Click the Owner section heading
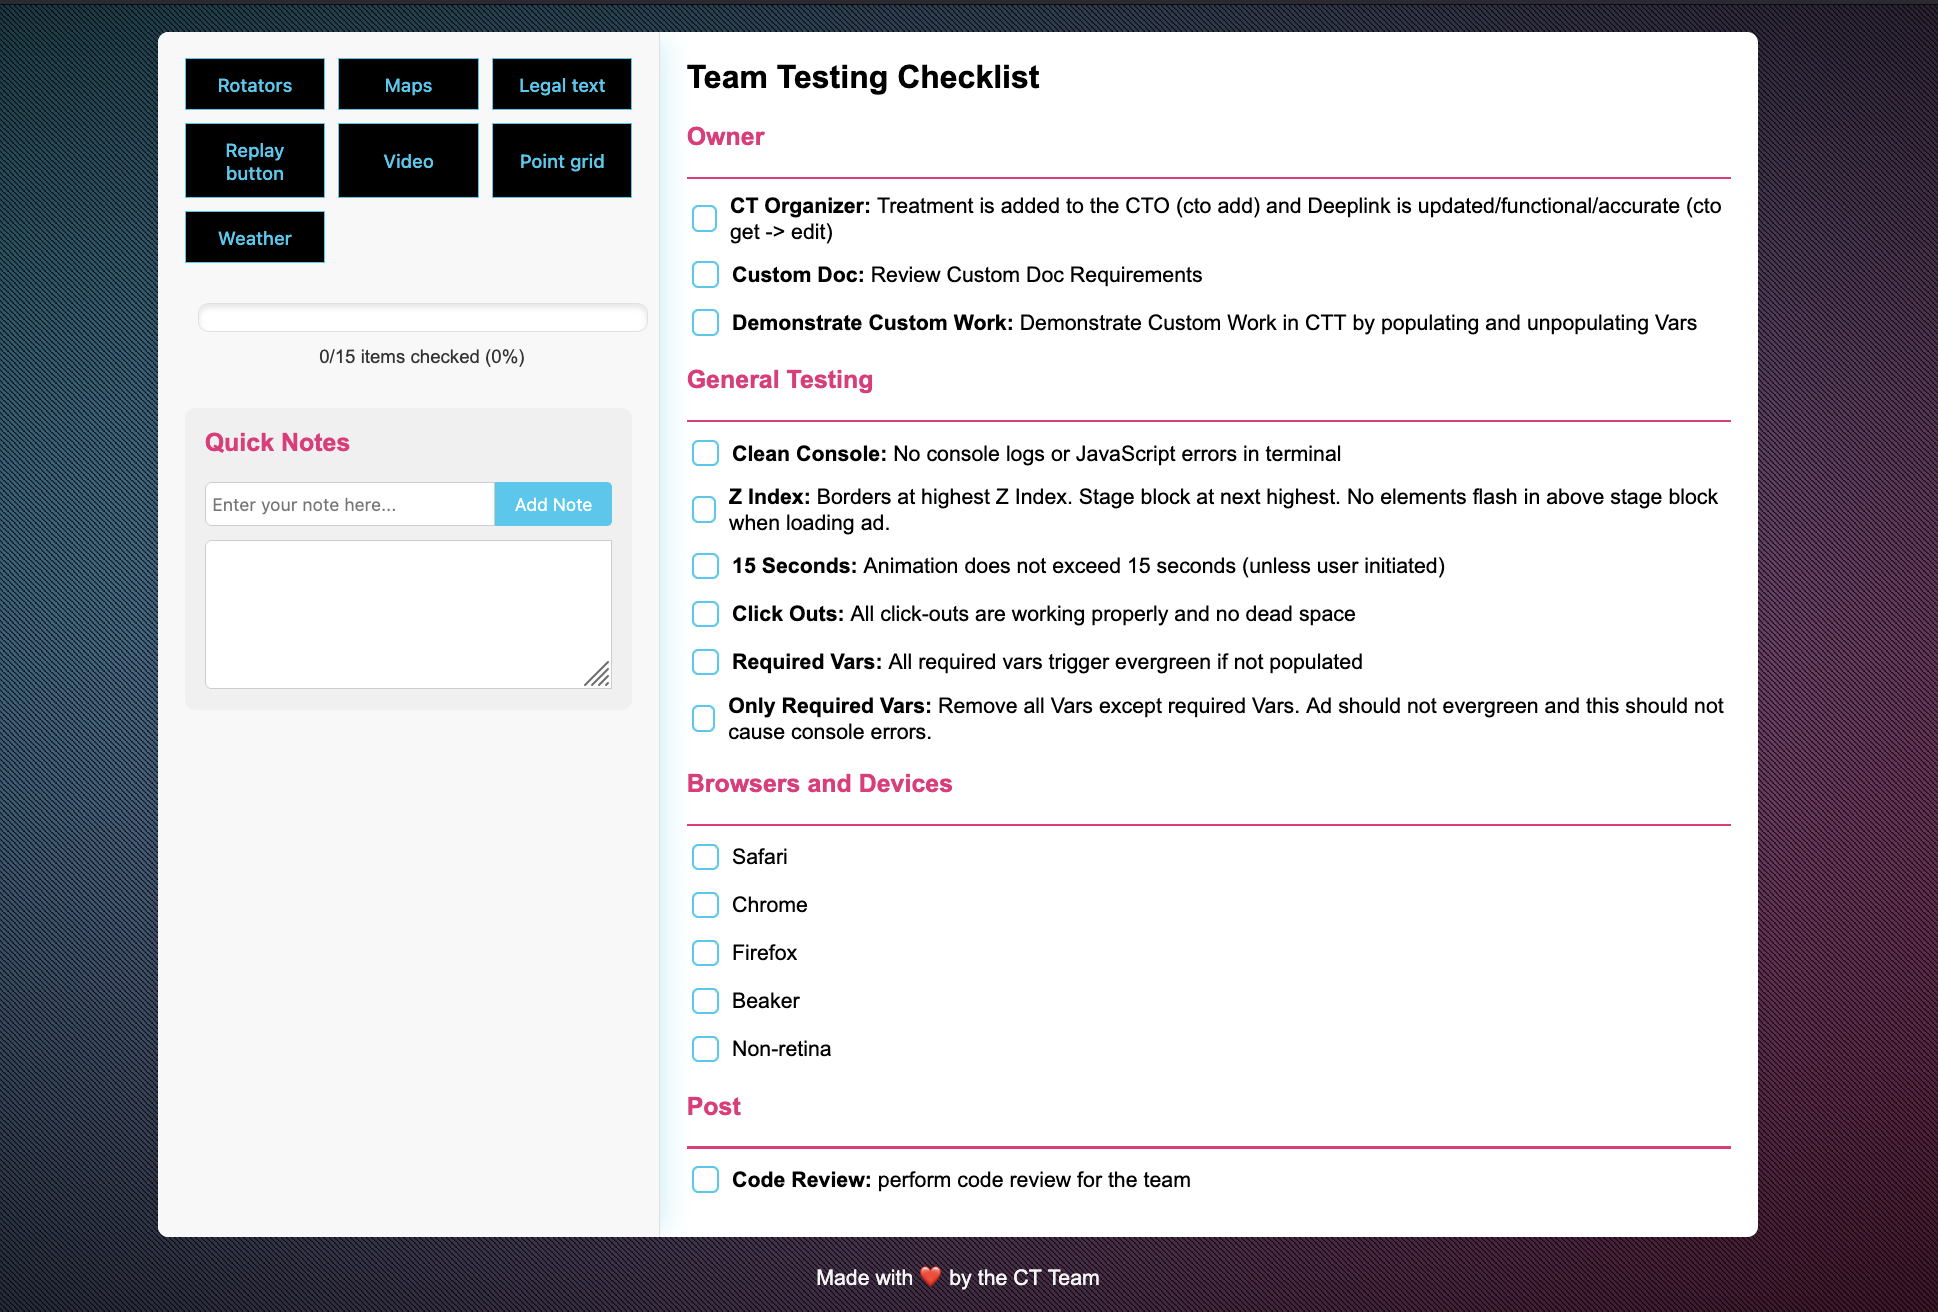The image size is (1938, 1312). 725,137
